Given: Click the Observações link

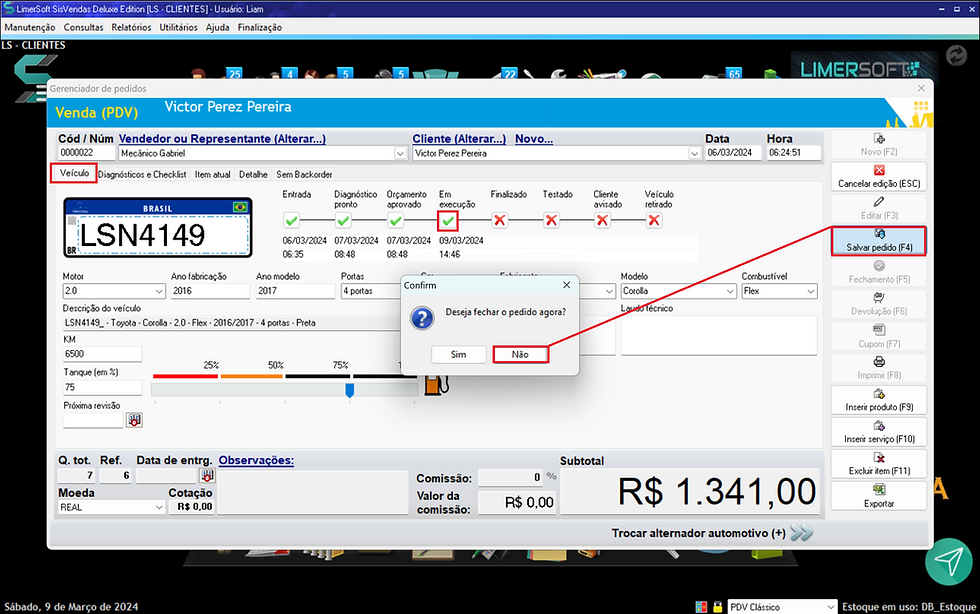Looking at the screenshot, I should click(x=256, y=460).
